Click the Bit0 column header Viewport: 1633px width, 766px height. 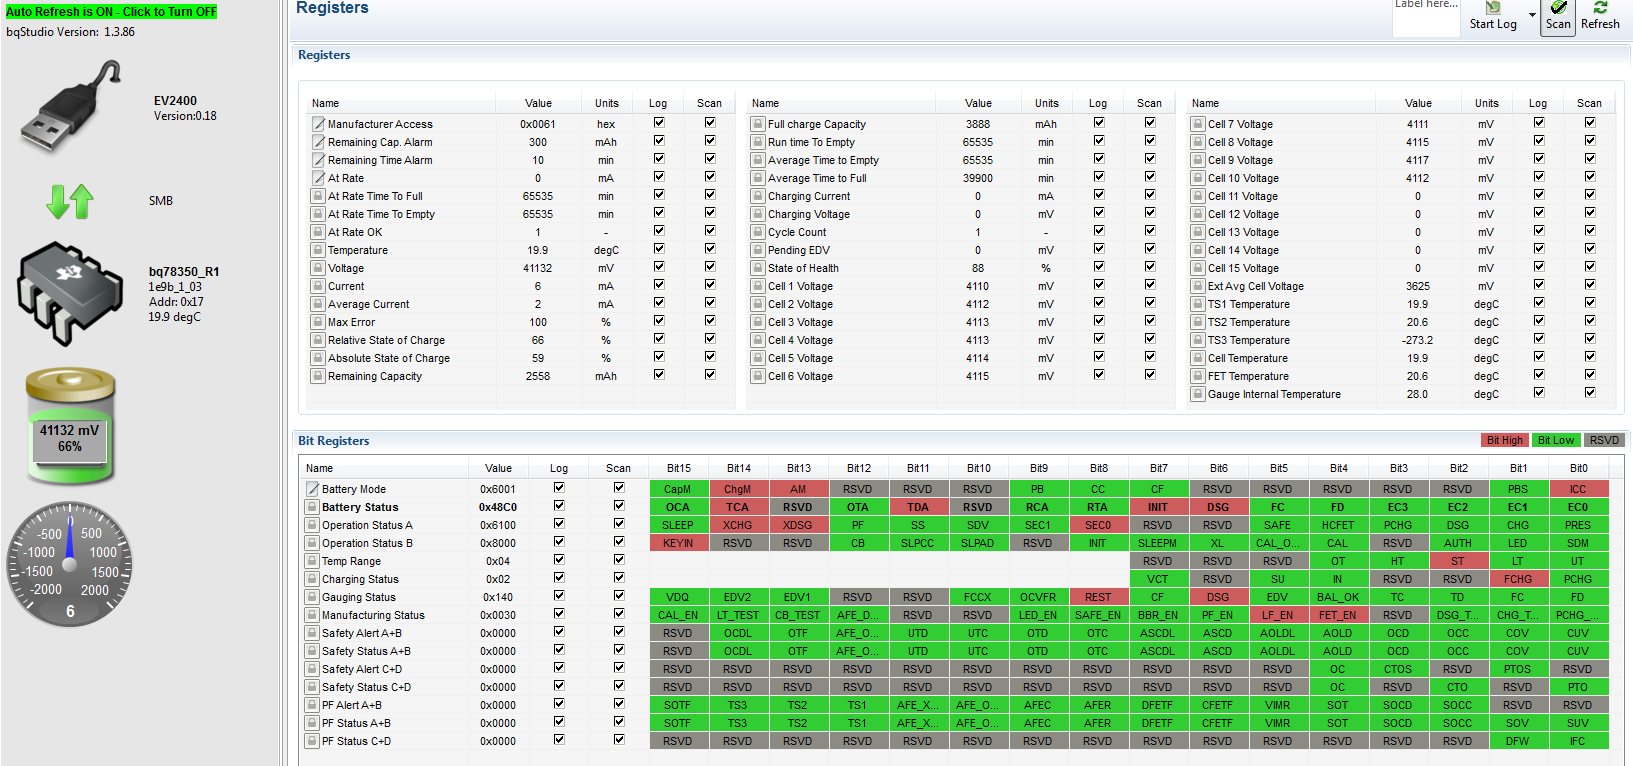click(1579, 468)
